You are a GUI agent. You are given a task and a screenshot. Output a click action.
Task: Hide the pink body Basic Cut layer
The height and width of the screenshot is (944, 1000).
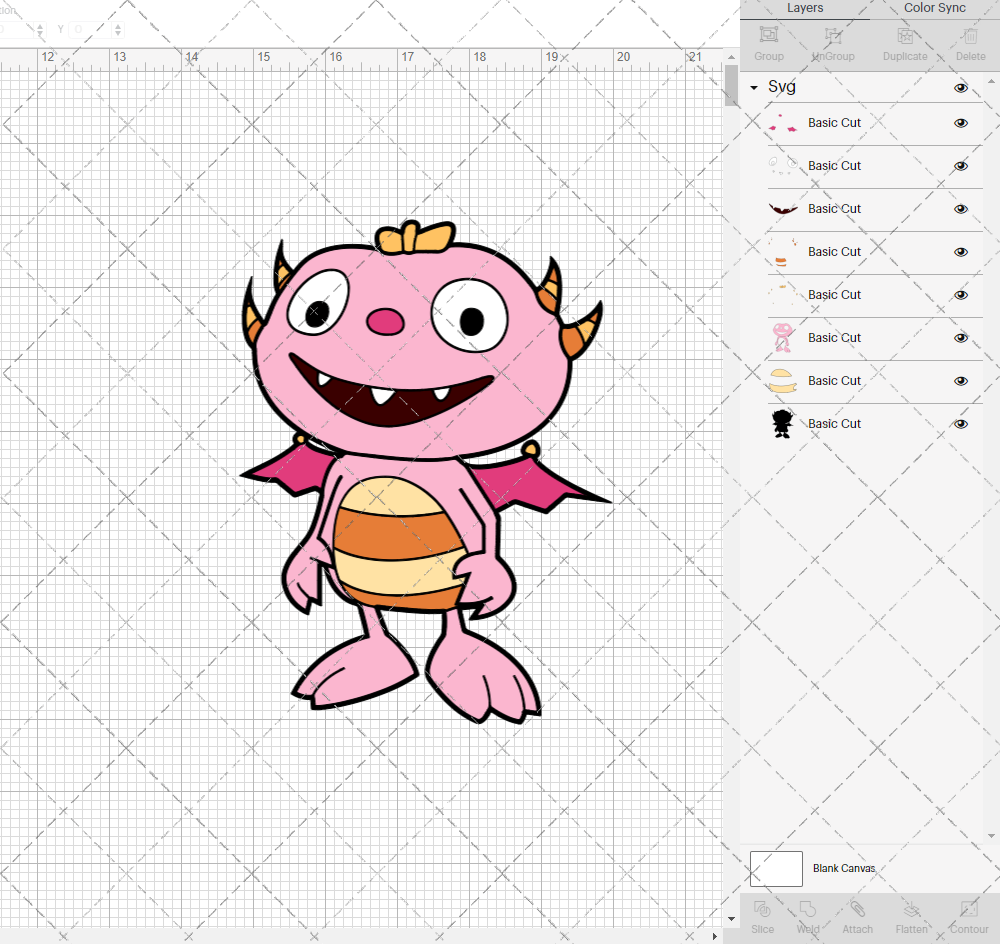click(960, 338)
